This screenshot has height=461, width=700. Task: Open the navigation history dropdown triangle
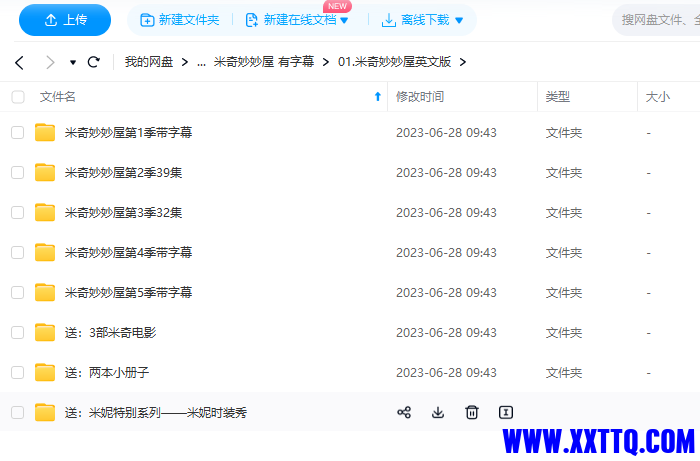point(73,62)
